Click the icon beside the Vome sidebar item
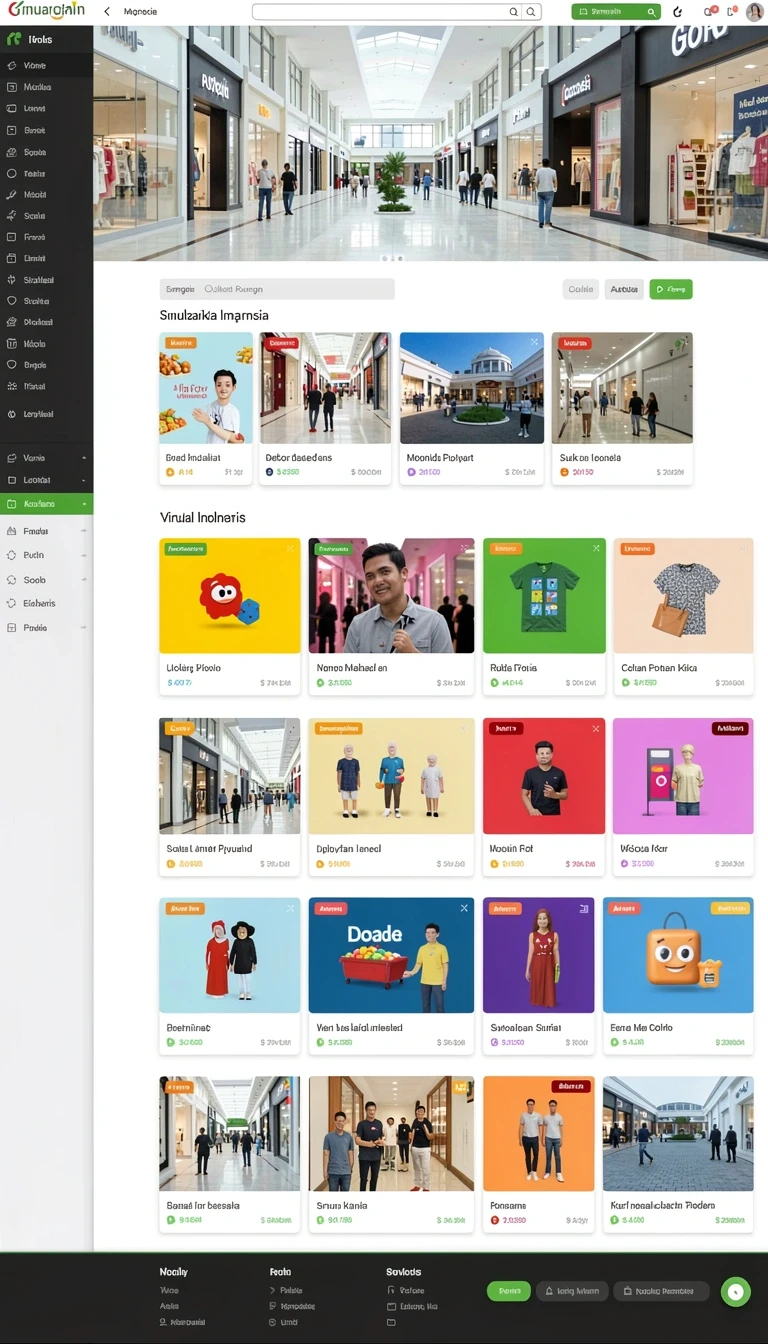 12,65
